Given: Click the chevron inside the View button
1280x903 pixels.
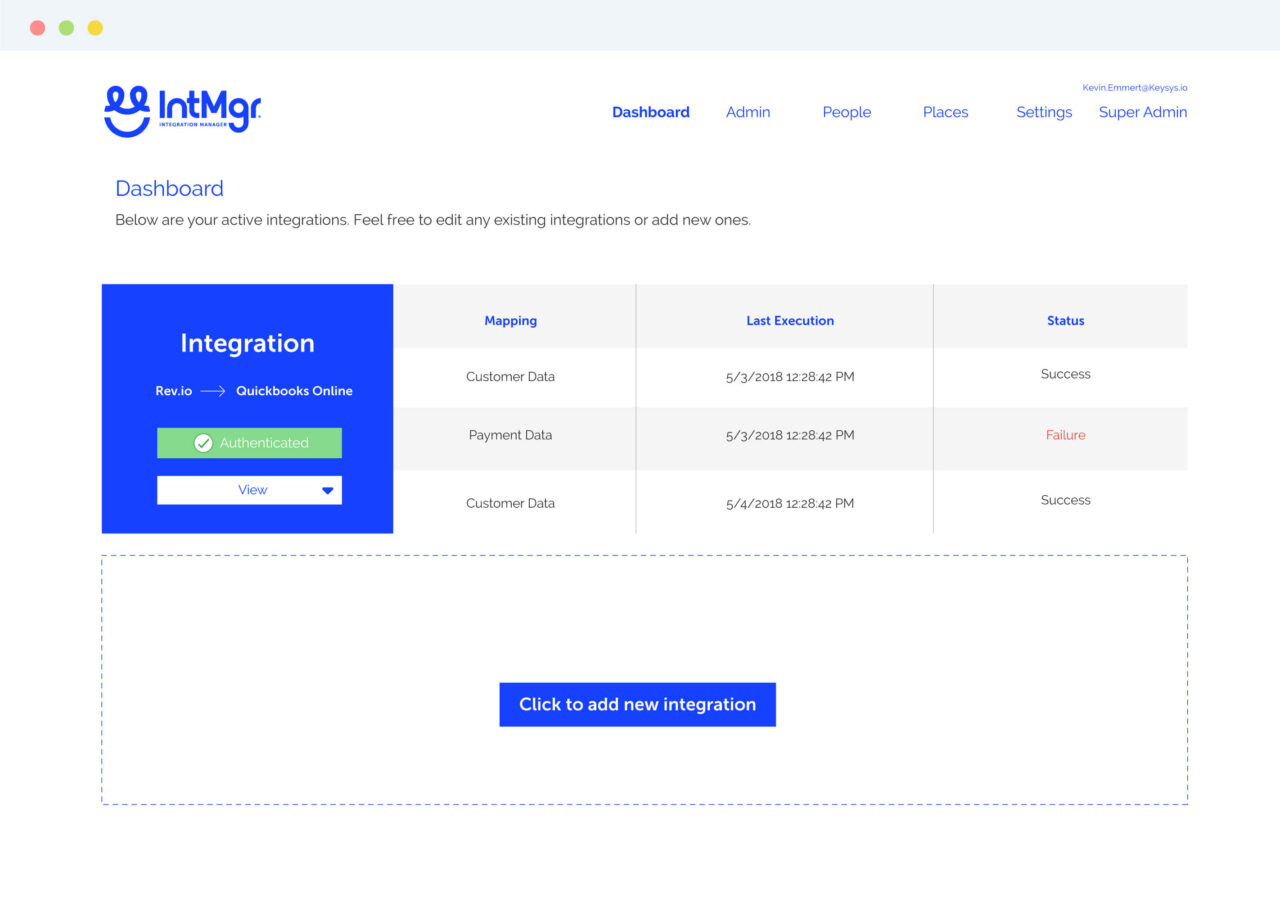Looking at the screenshot, I should point(327,489).
